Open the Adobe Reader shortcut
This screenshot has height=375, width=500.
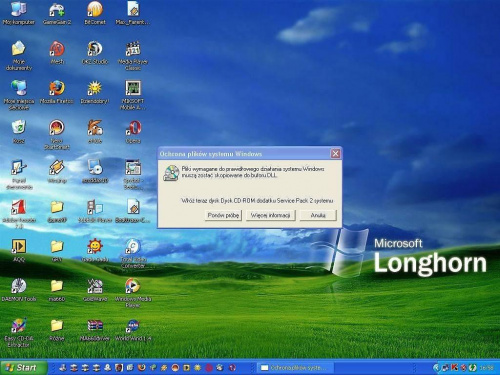click(x=19, y=214)
